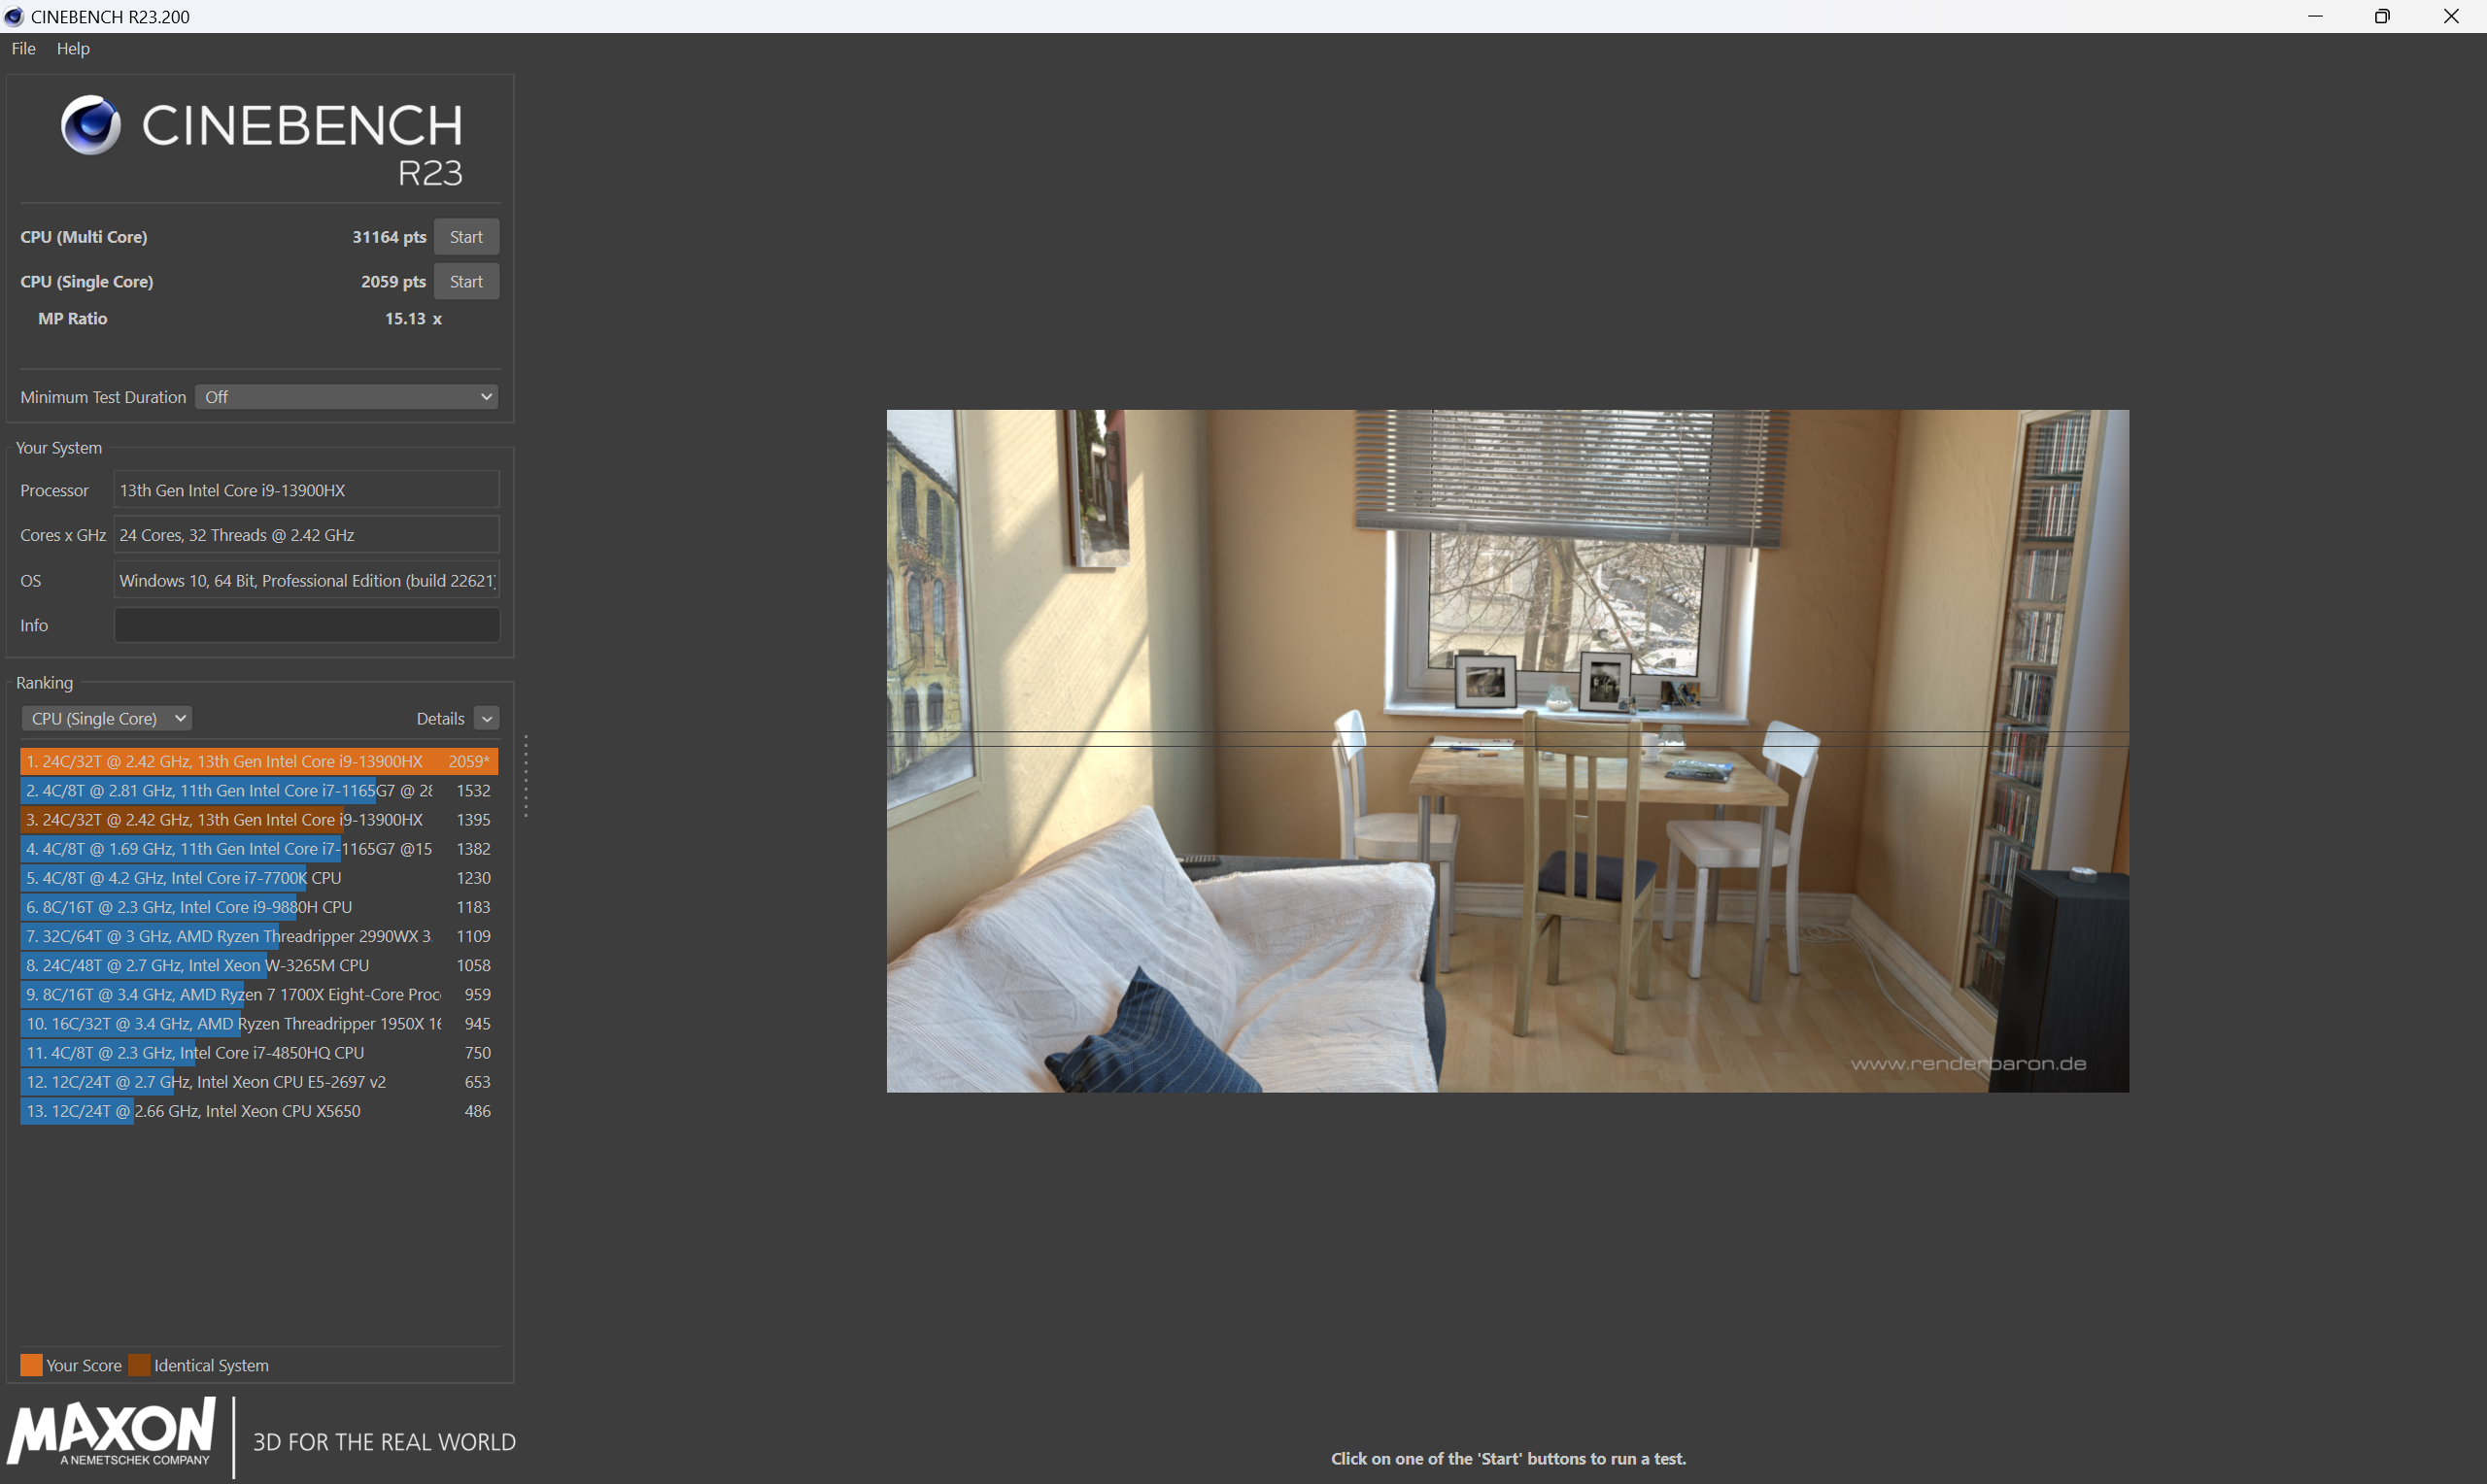
Task: Click the status bar hint text
Action: click(1508, 1458)
